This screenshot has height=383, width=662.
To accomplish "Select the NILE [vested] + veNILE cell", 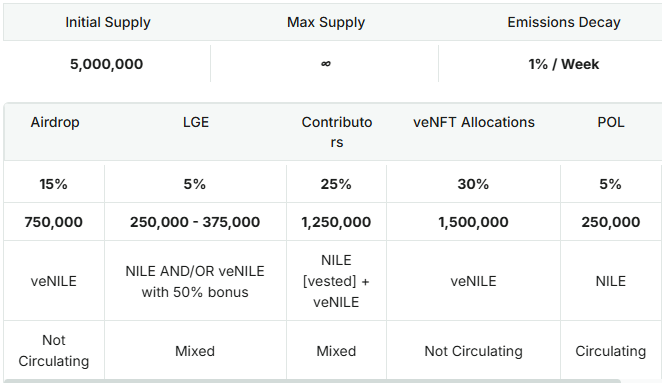I will [336, 281].
